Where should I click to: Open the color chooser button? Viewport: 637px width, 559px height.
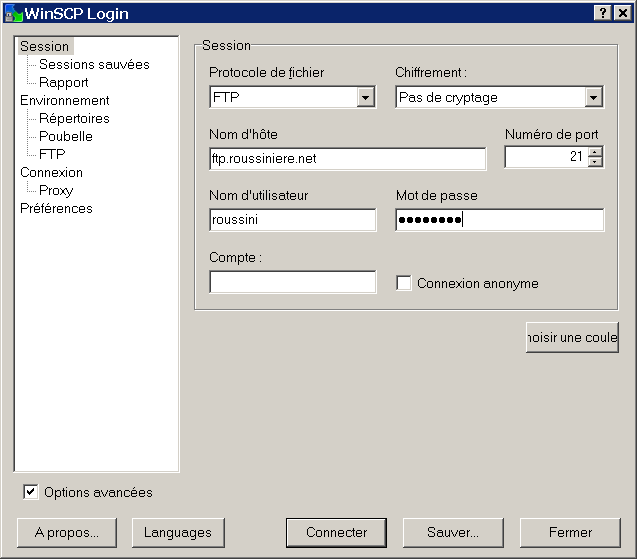(x=572, y=337)
